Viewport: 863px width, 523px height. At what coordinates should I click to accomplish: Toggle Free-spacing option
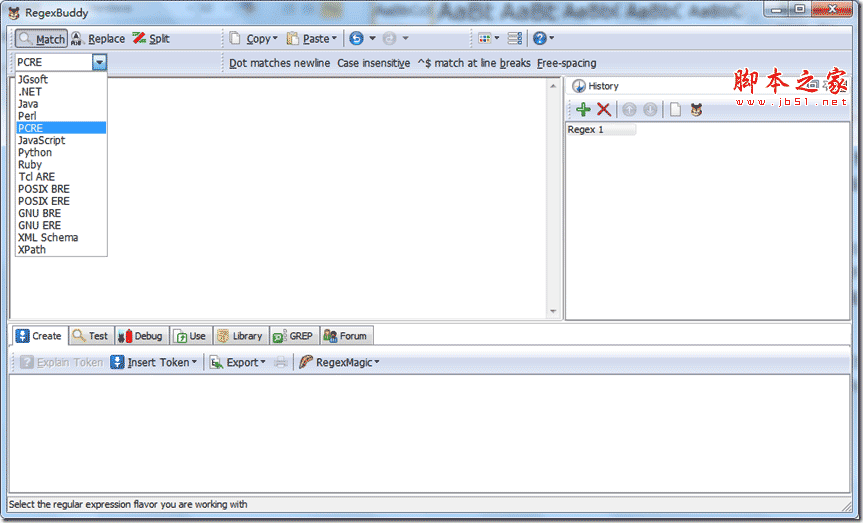(566, 63)
